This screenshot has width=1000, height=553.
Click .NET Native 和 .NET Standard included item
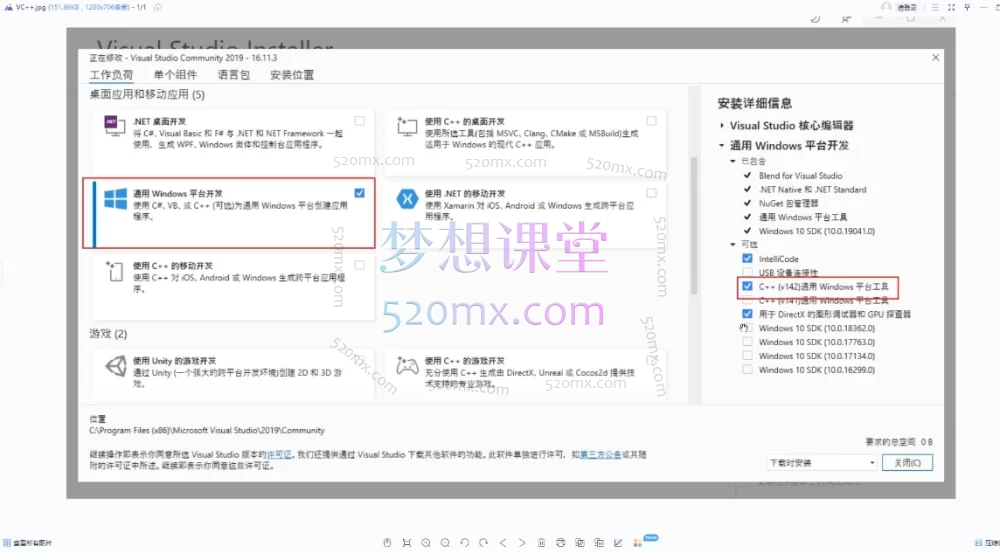(x=812, y=189)
